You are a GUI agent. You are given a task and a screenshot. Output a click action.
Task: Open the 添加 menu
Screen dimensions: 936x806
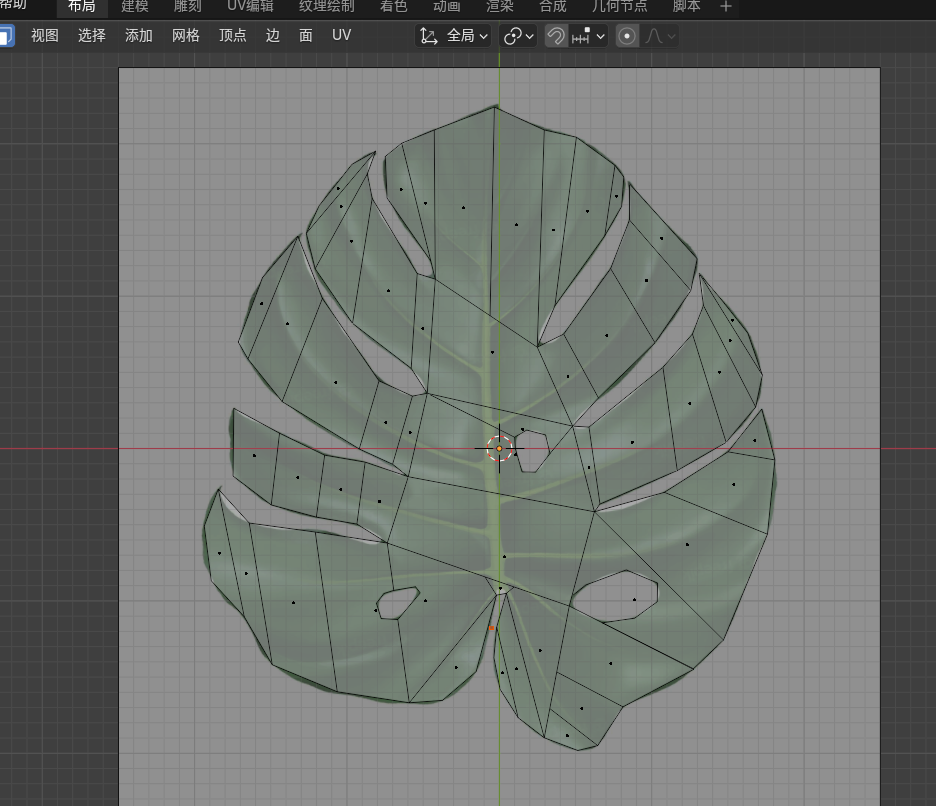coord(139,35)
